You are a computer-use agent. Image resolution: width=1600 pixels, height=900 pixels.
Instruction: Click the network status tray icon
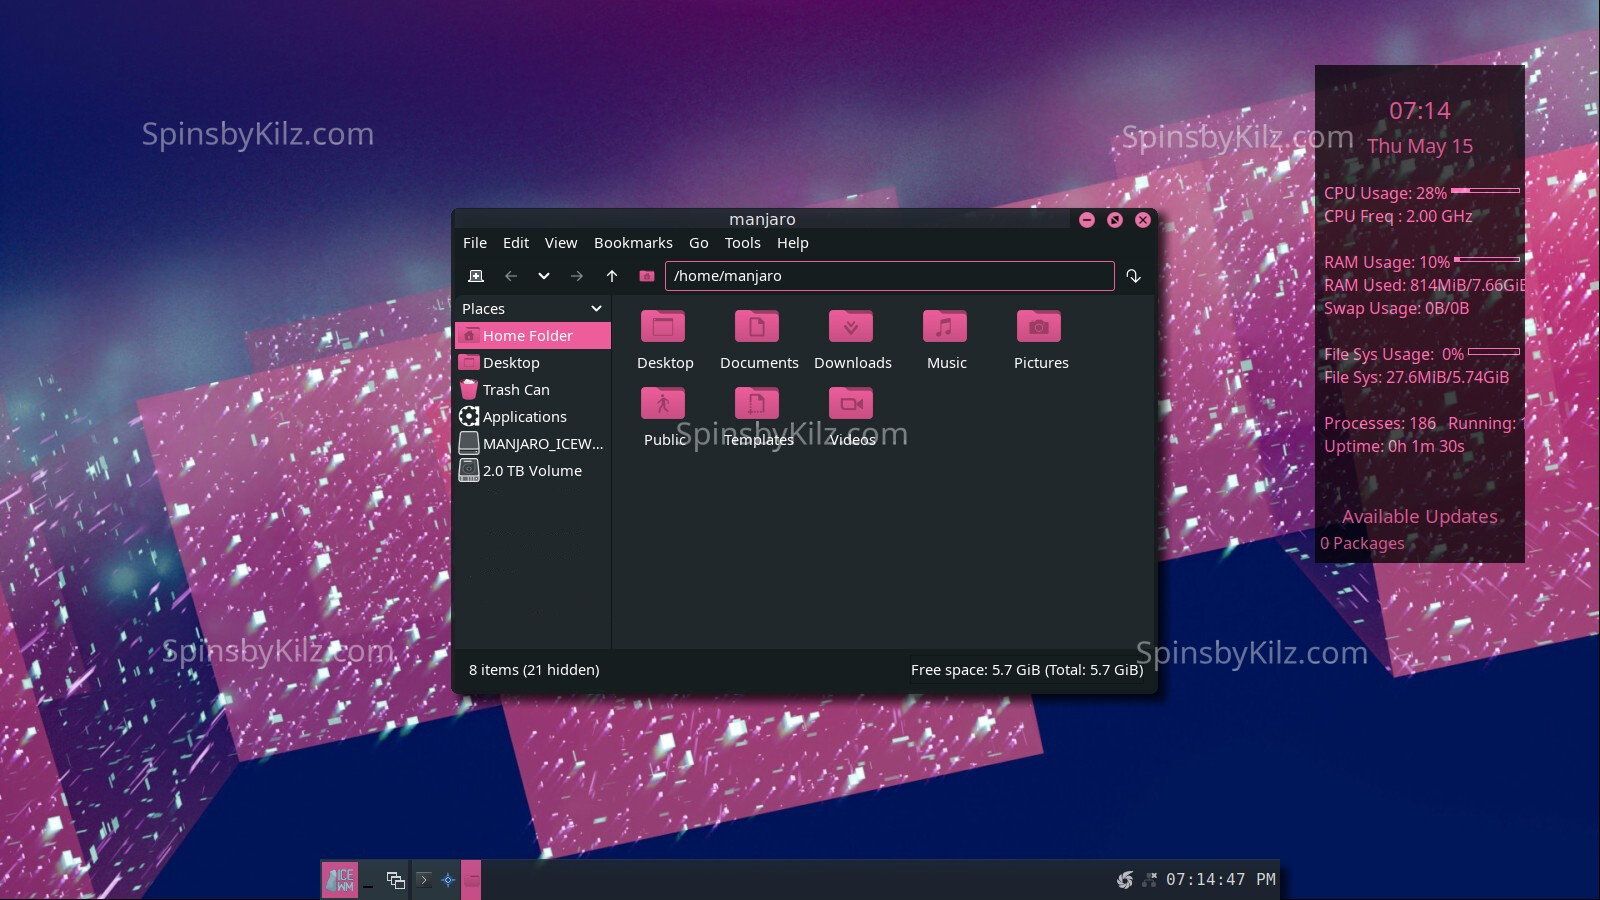click(1149, 879)
